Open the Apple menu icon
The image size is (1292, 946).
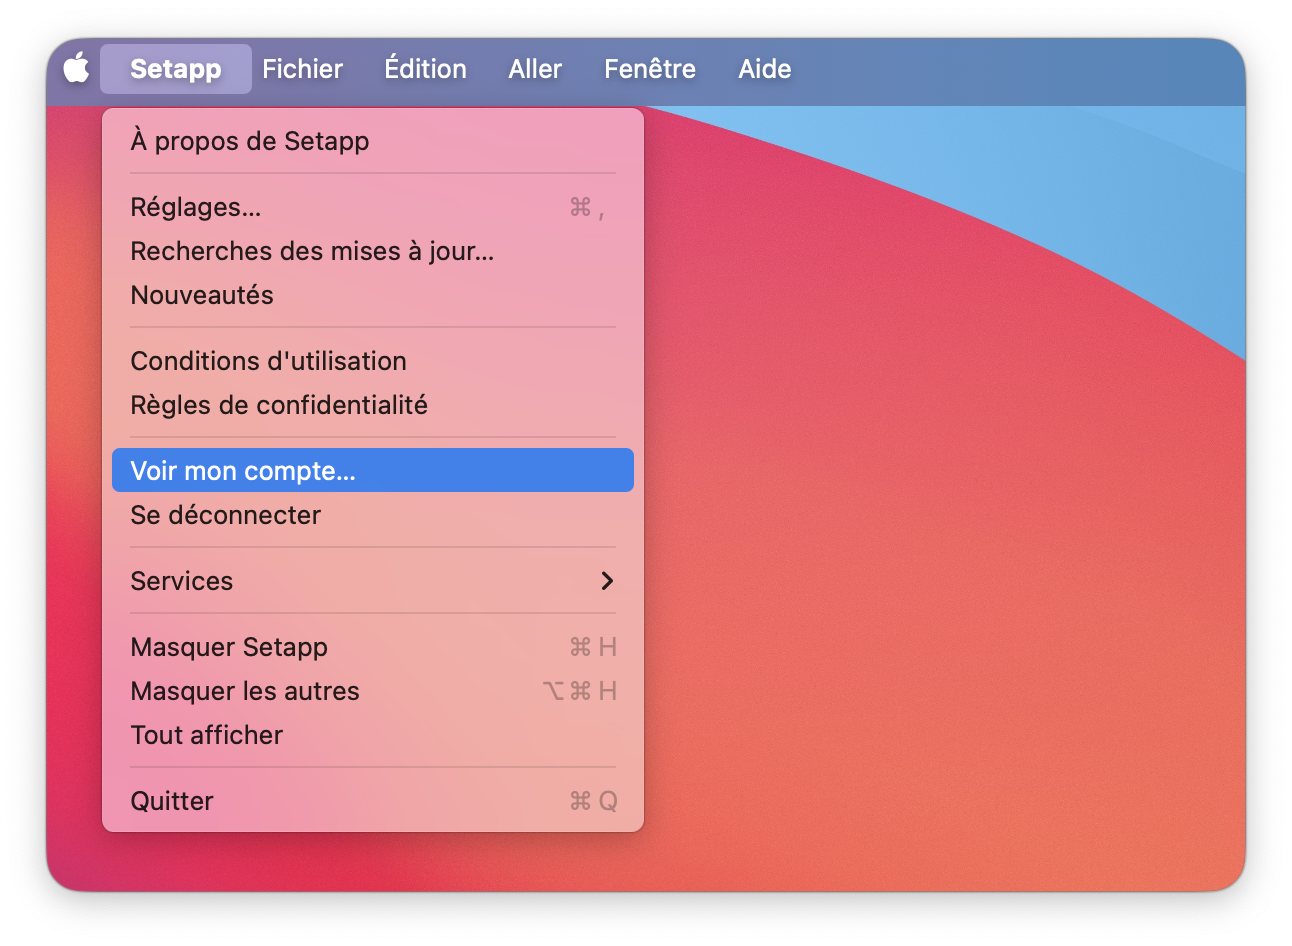click(76, 68)
